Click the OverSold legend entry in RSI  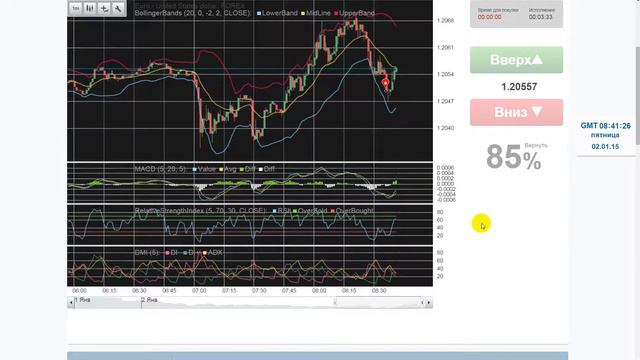pos(310,211)
